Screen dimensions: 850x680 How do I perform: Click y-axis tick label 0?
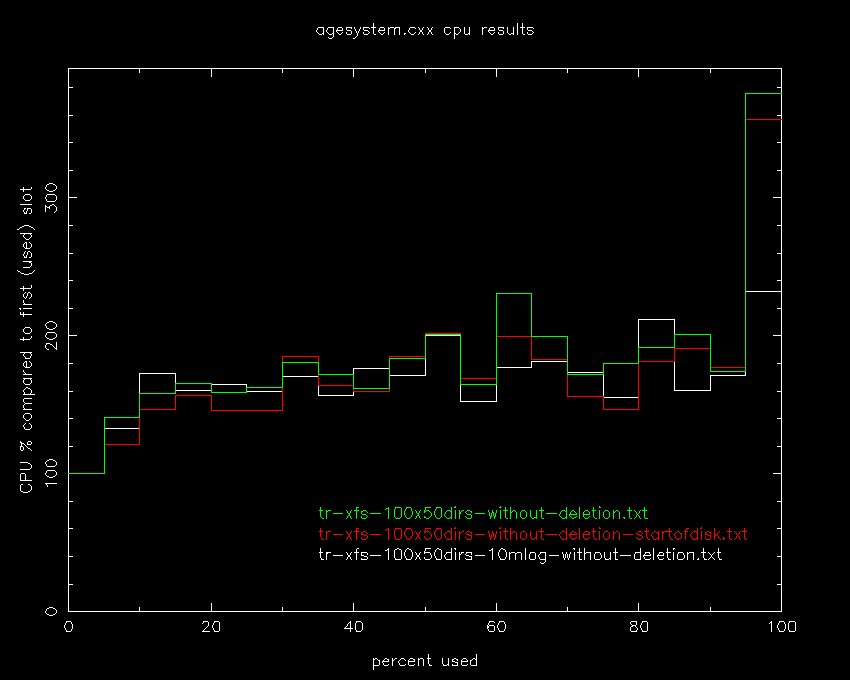(51, 611)
